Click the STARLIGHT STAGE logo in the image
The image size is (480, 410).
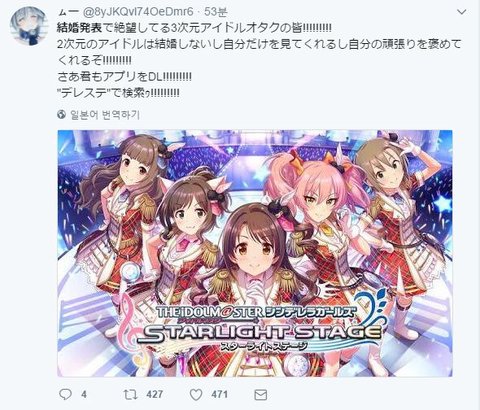[x=263, y=332]
